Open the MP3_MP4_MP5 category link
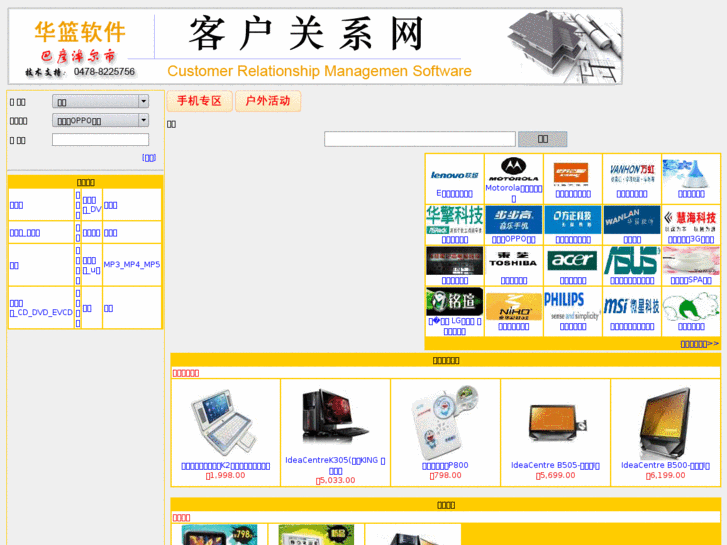This screenshot has height=545, width=727. pyautogui.click(x=132, y=264)
